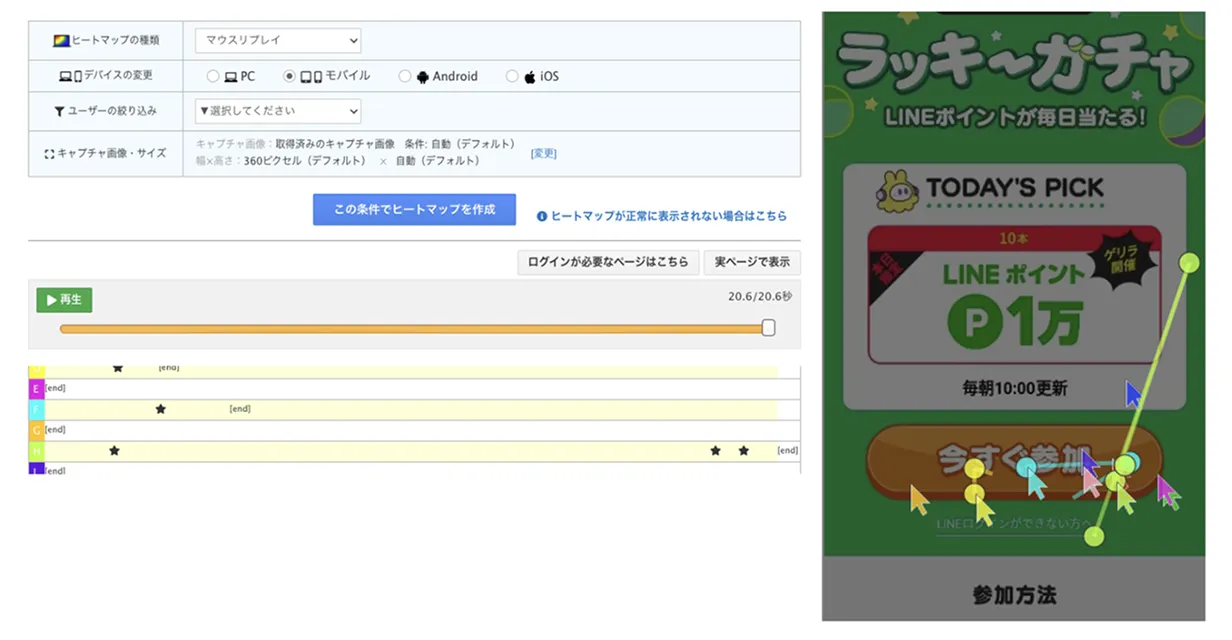The height and width of the screenshot is (640, 1232).
Task: Select the PC device radio button
Action: pos(212,76)
